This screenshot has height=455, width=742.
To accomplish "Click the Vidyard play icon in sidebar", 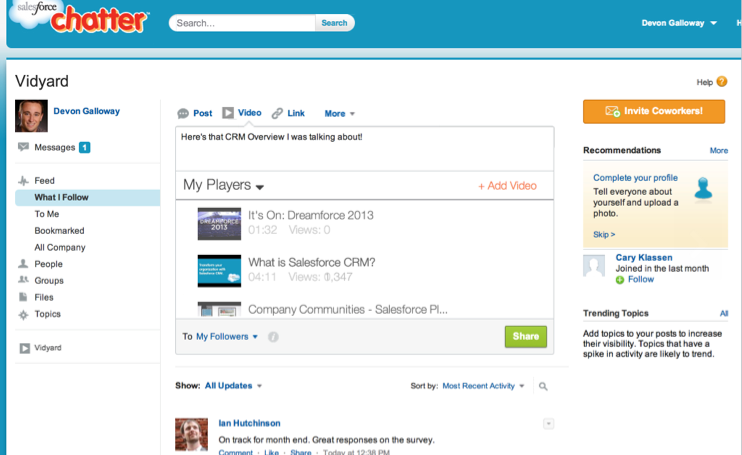I will [25, 348].
